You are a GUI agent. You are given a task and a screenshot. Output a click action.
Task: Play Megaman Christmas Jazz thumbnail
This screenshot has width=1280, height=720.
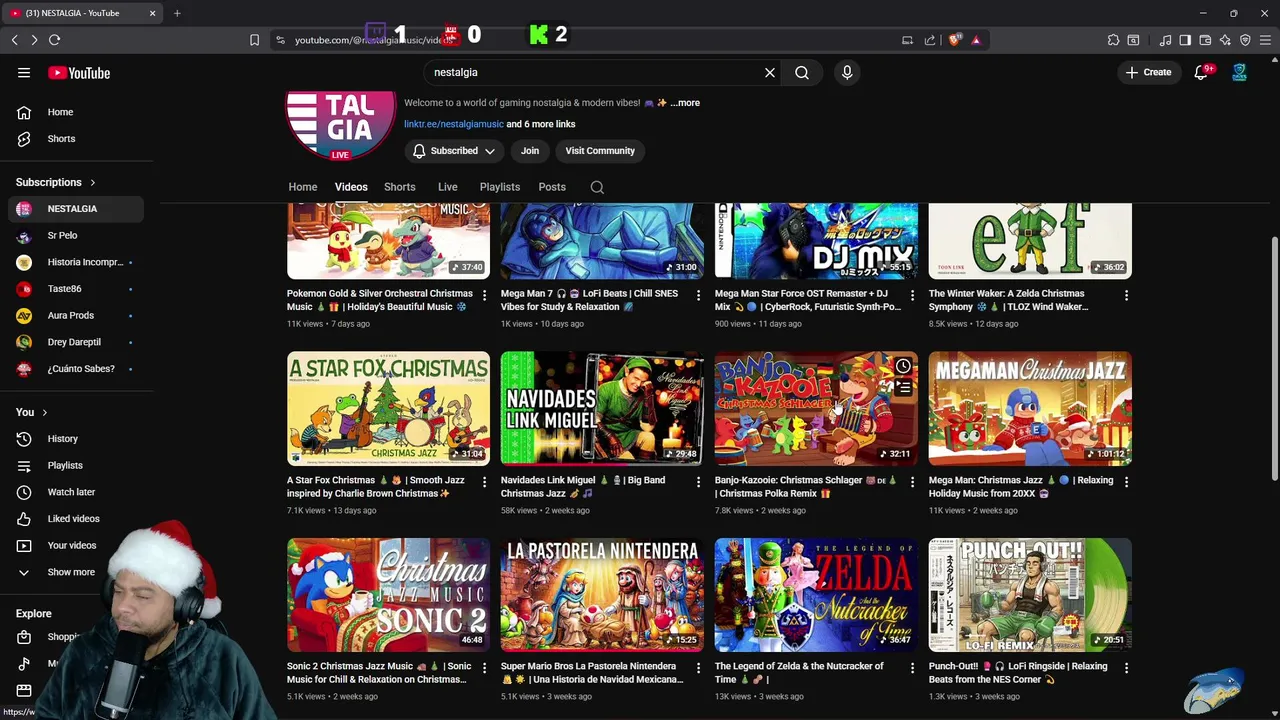point(1030,408)
